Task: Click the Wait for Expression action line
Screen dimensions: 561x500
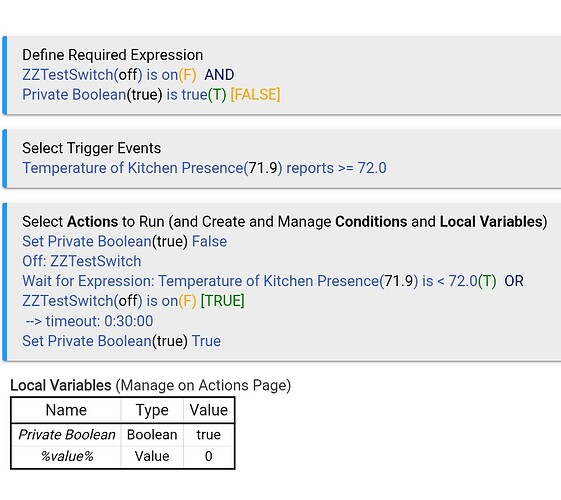Action: pyautogui.click(x=273, y=281)
